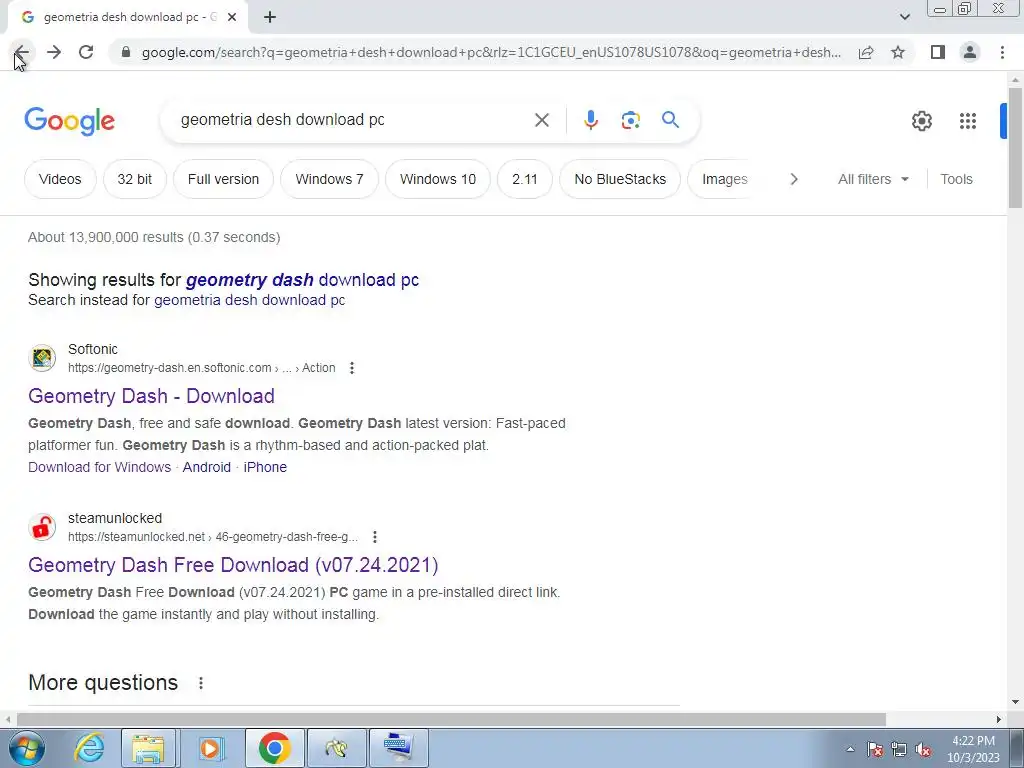Image resolution: width=1024 pixels, height=768 pixels.
Task: Apply the Full version filter chip
Action: 223,179
